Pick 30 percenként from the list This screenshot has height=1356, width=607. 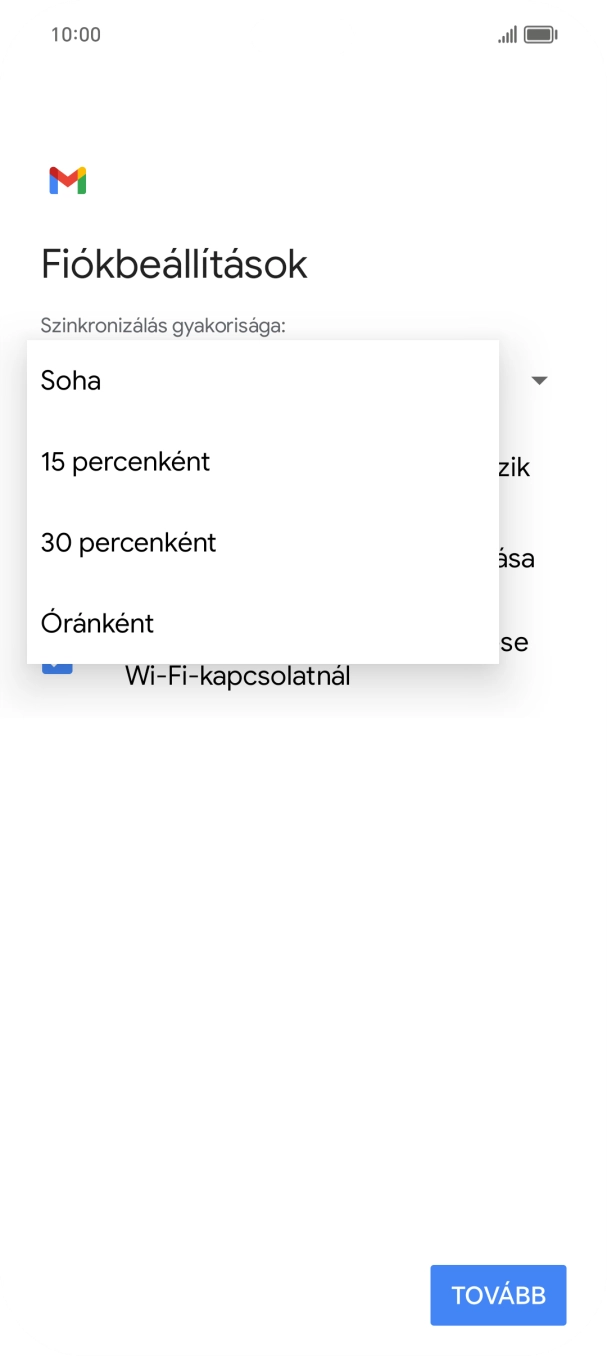pos(127,542)
